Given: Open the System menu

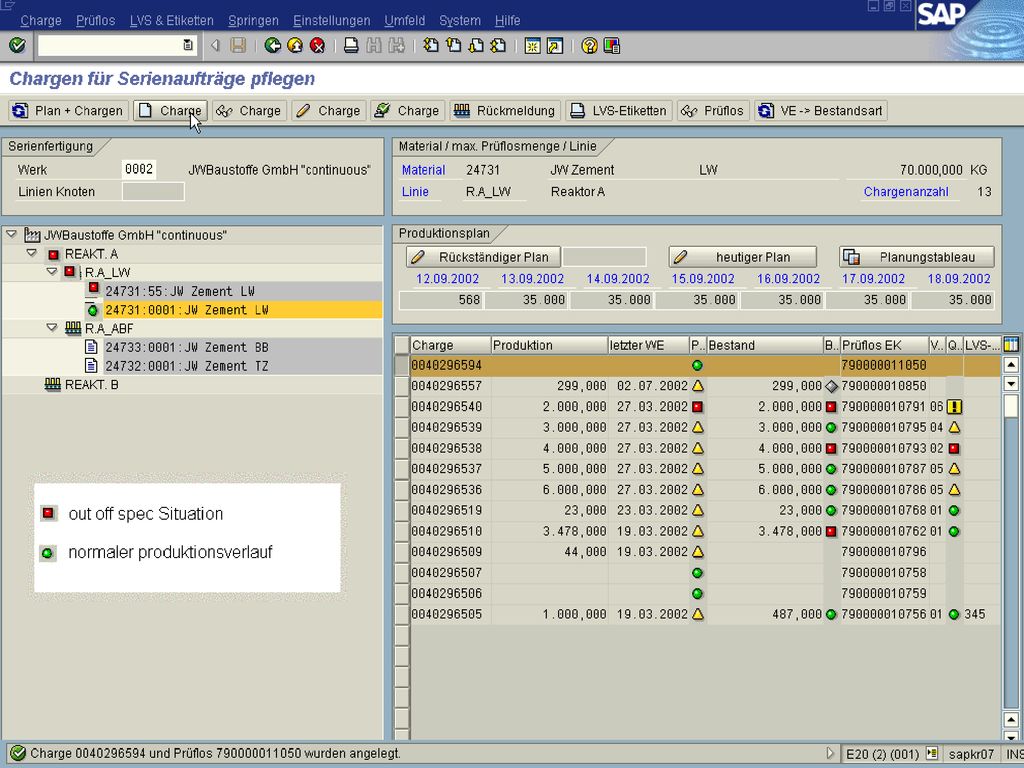Looking at the screenshot, I should point(460,21).
